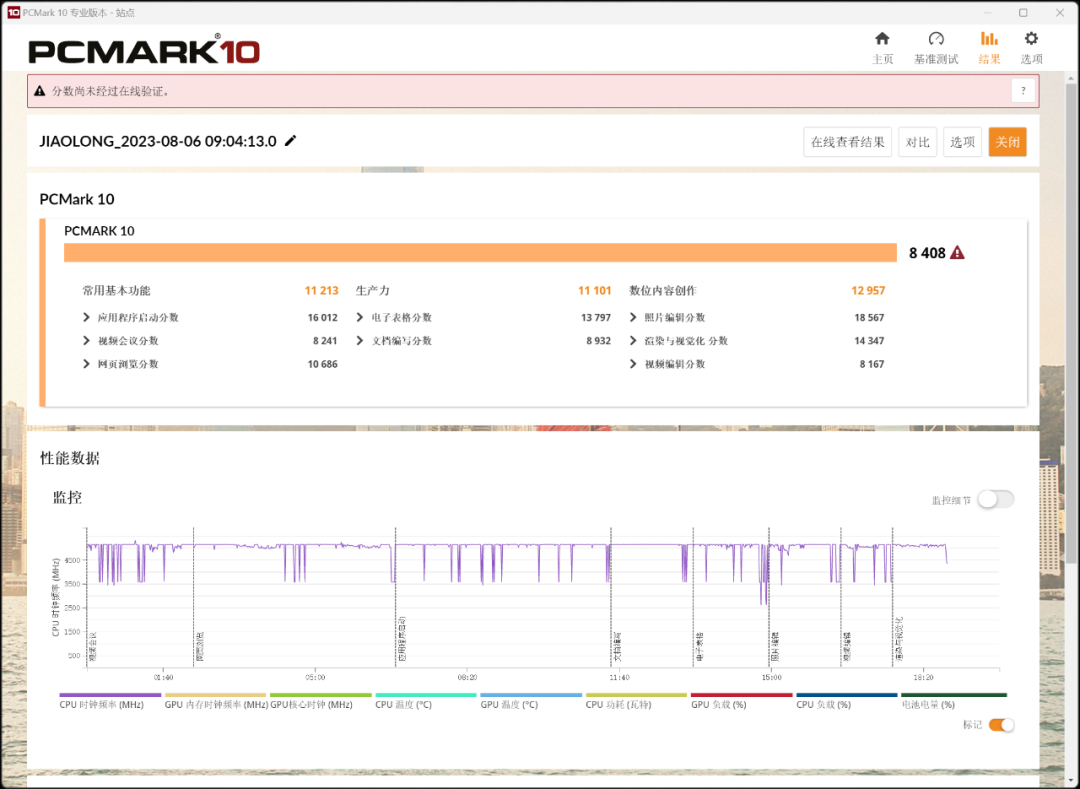The image size is (1080, 789).
Task: Click the red warning triangle beside score 8 408
Action: pyautogui.click(x=957, y=253)
